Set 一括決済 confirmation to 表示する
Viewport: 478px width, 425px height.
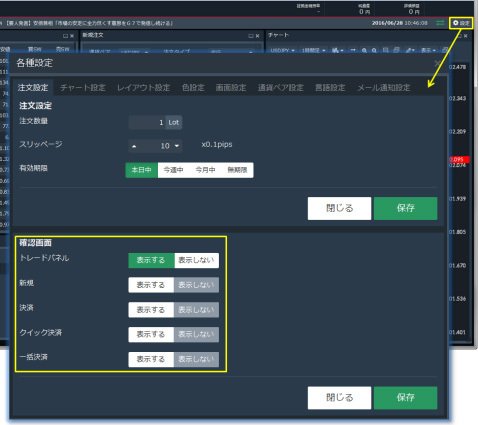pyautogui.click(x=151, y=359)
